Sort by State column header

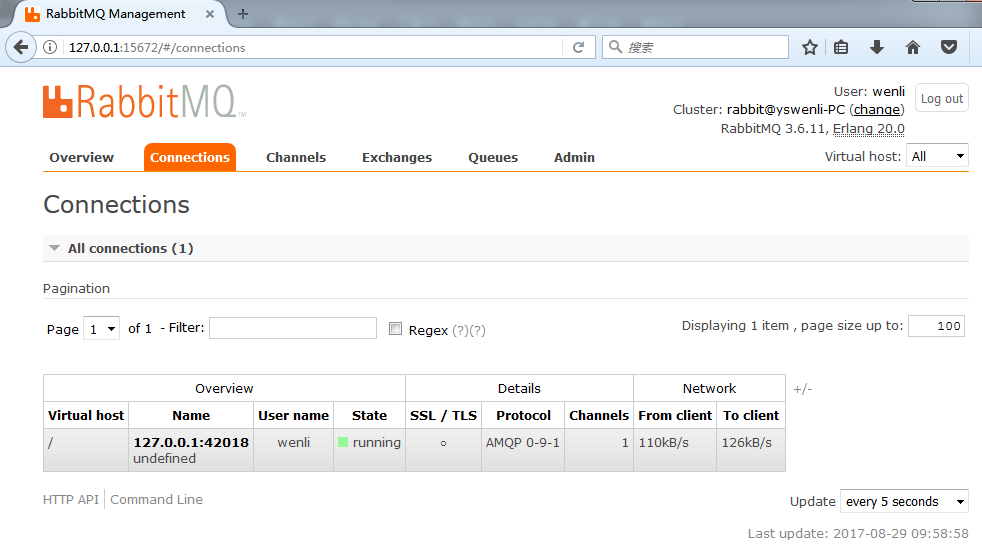370,415
